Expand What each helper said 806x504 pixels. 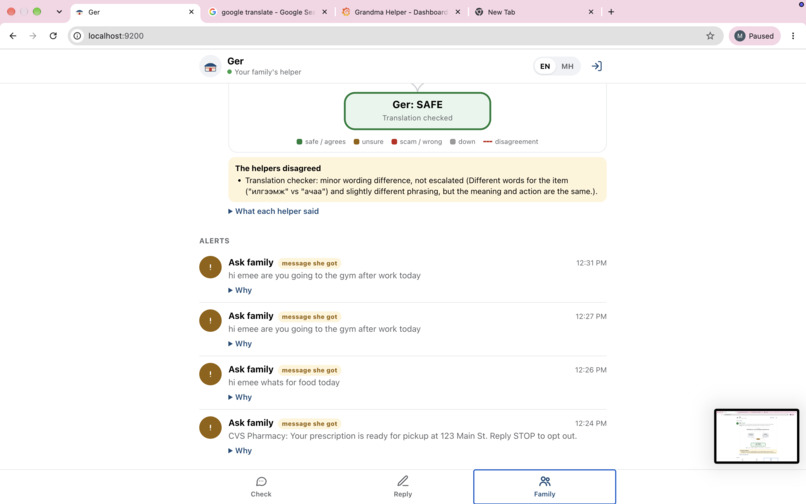[273, 211]
